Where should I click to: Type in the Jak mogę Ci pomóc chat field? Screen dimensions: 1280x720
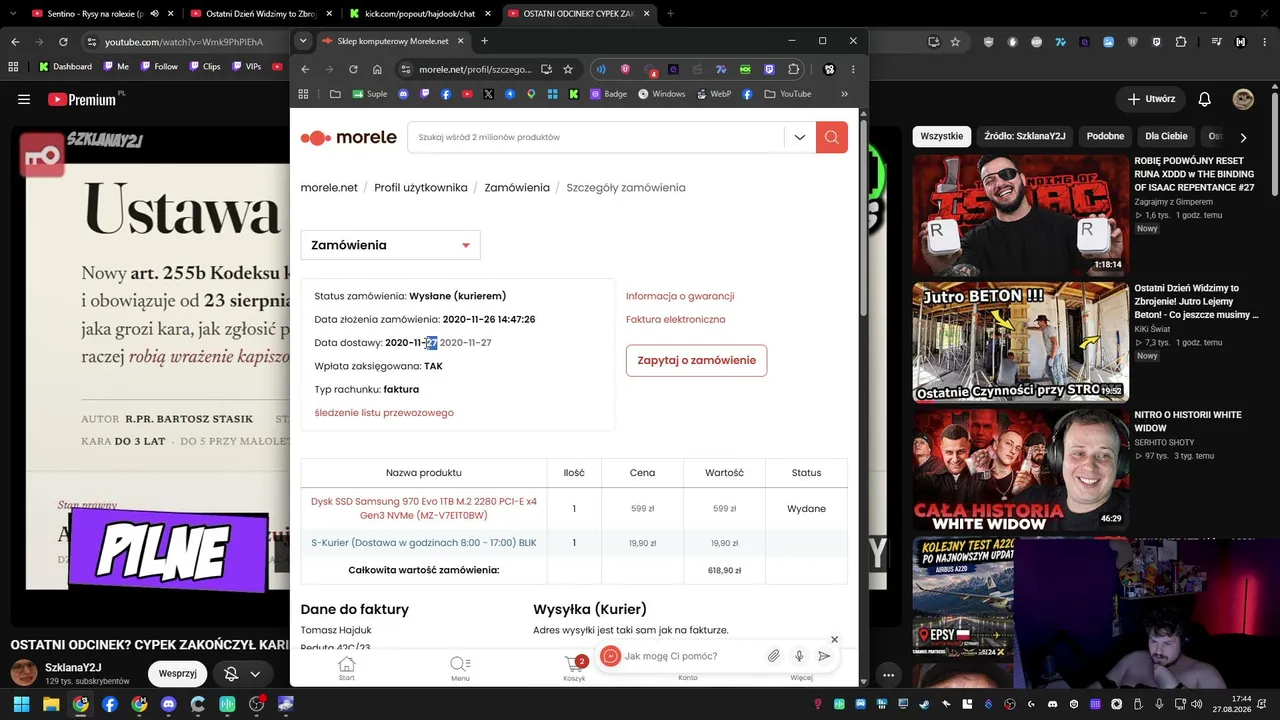pyautogui.click(x=691, y=656)
